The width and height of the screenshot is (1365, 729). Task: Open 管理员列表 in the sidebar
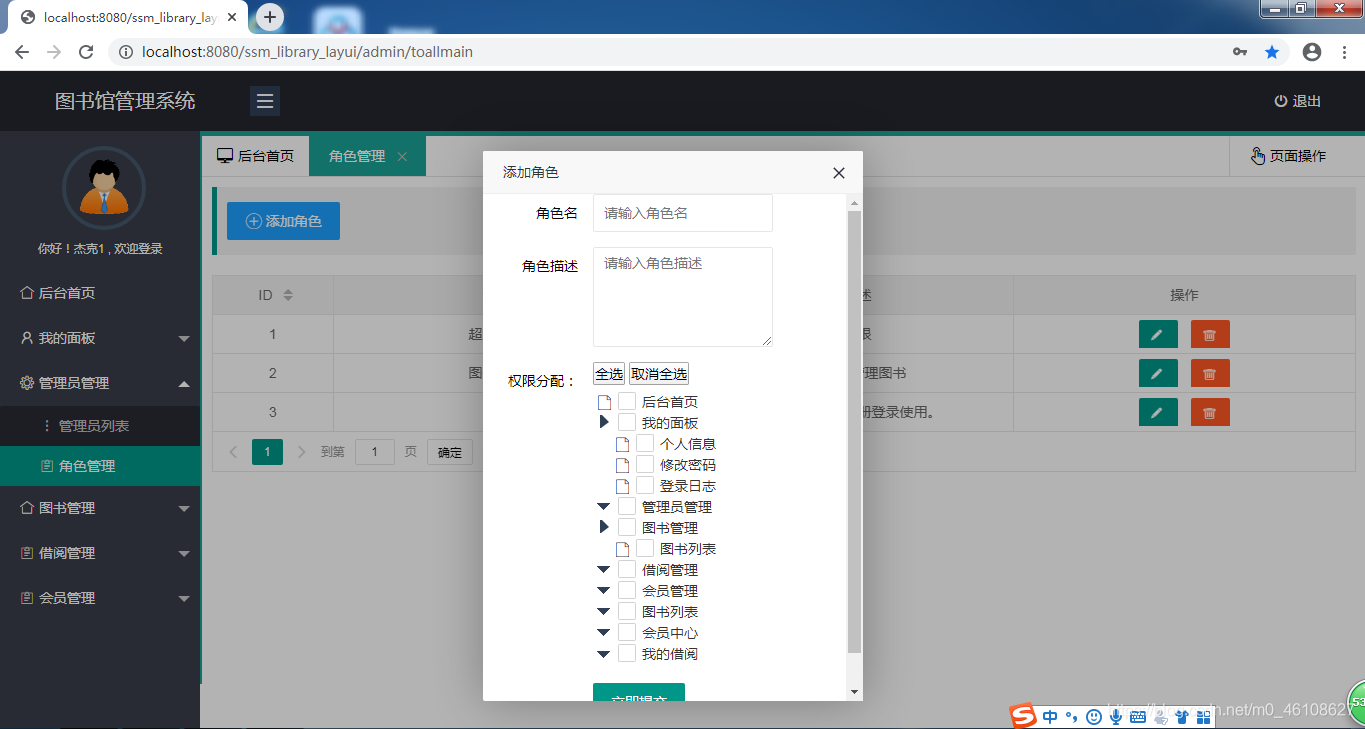(100, 426)
